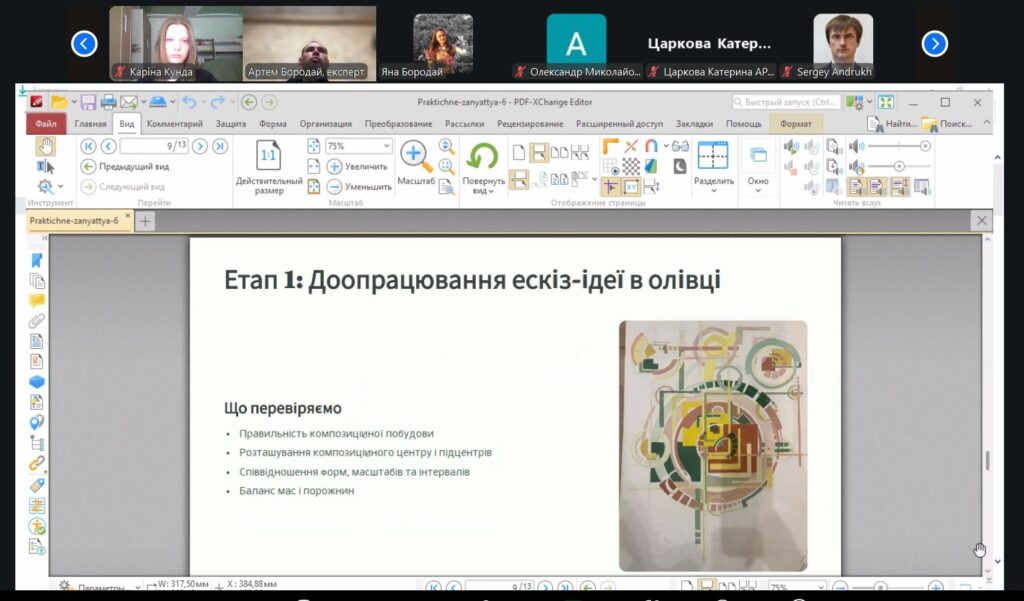
Task: Click the Actual Size 1:1 icon
Action: coord(269,156)
